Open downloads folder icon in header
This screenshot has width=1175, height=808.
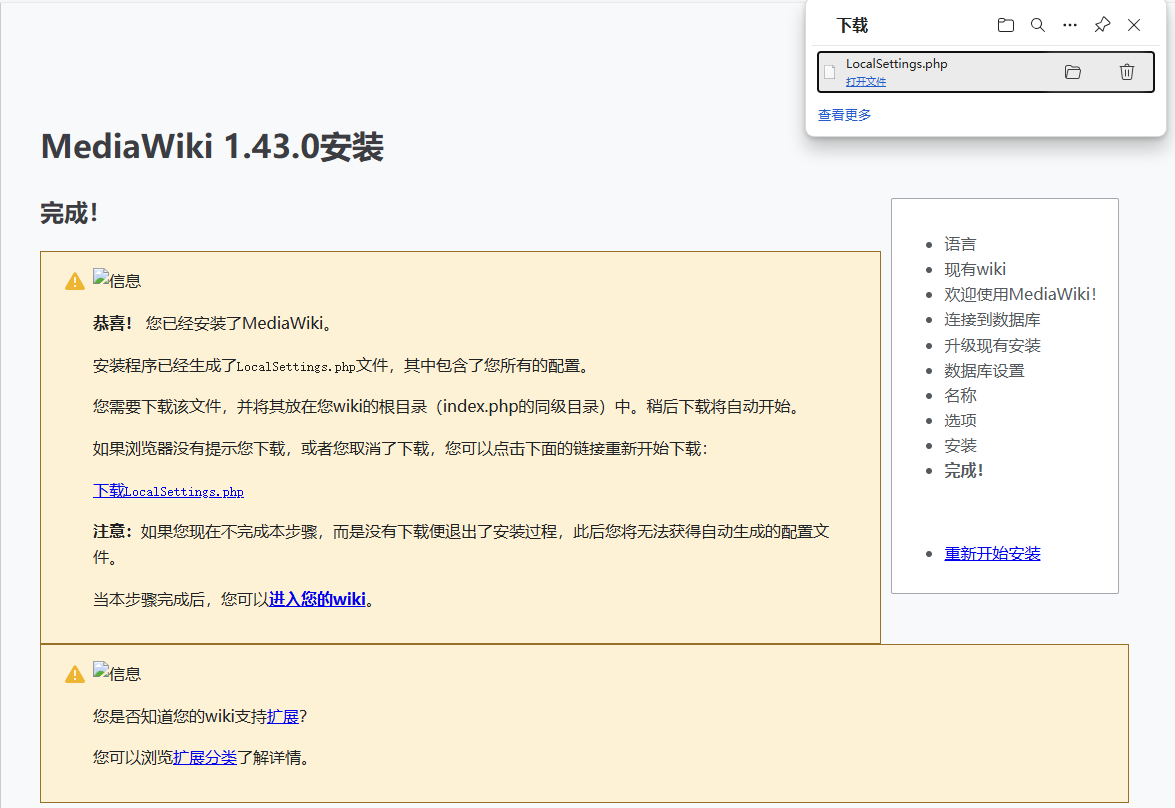click(1006, 25)
